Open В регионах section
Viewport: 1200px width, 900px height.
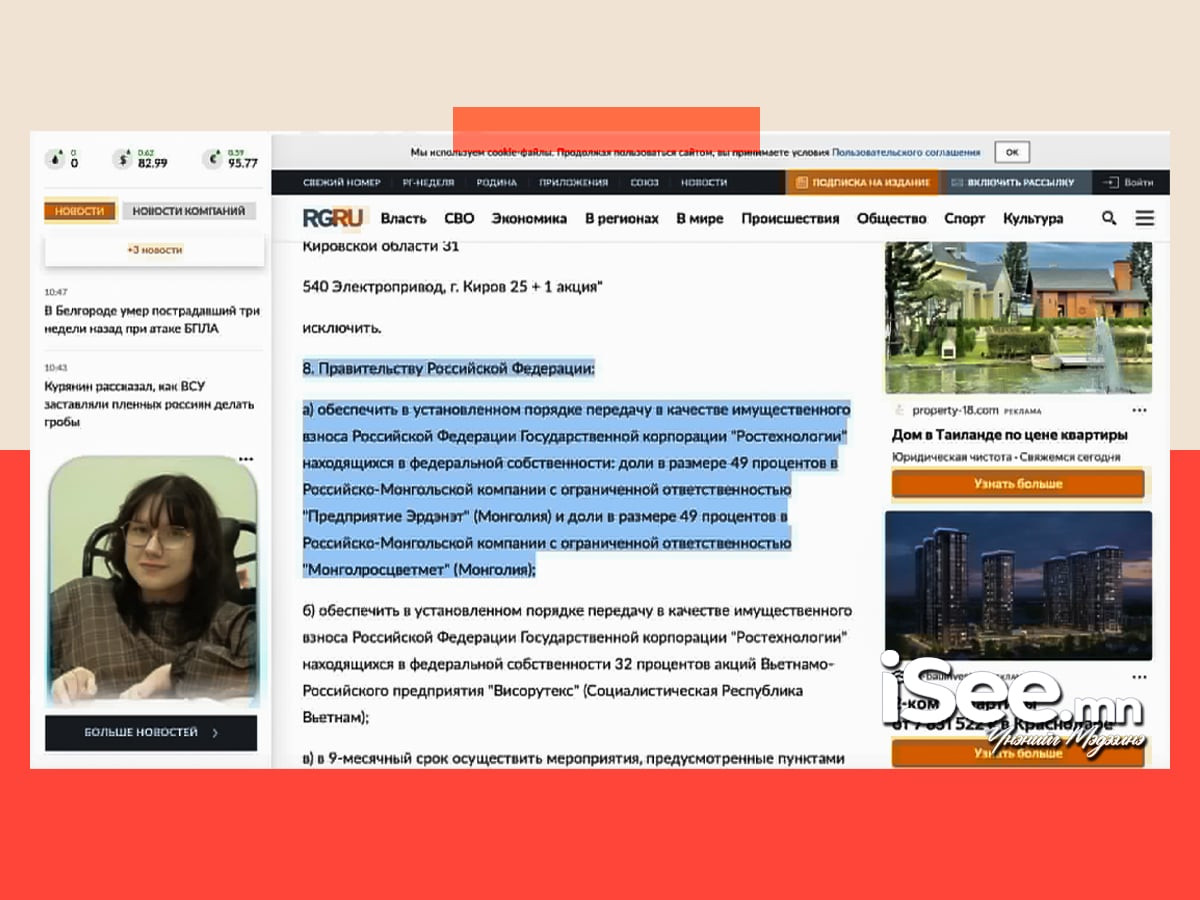point(622,218)
